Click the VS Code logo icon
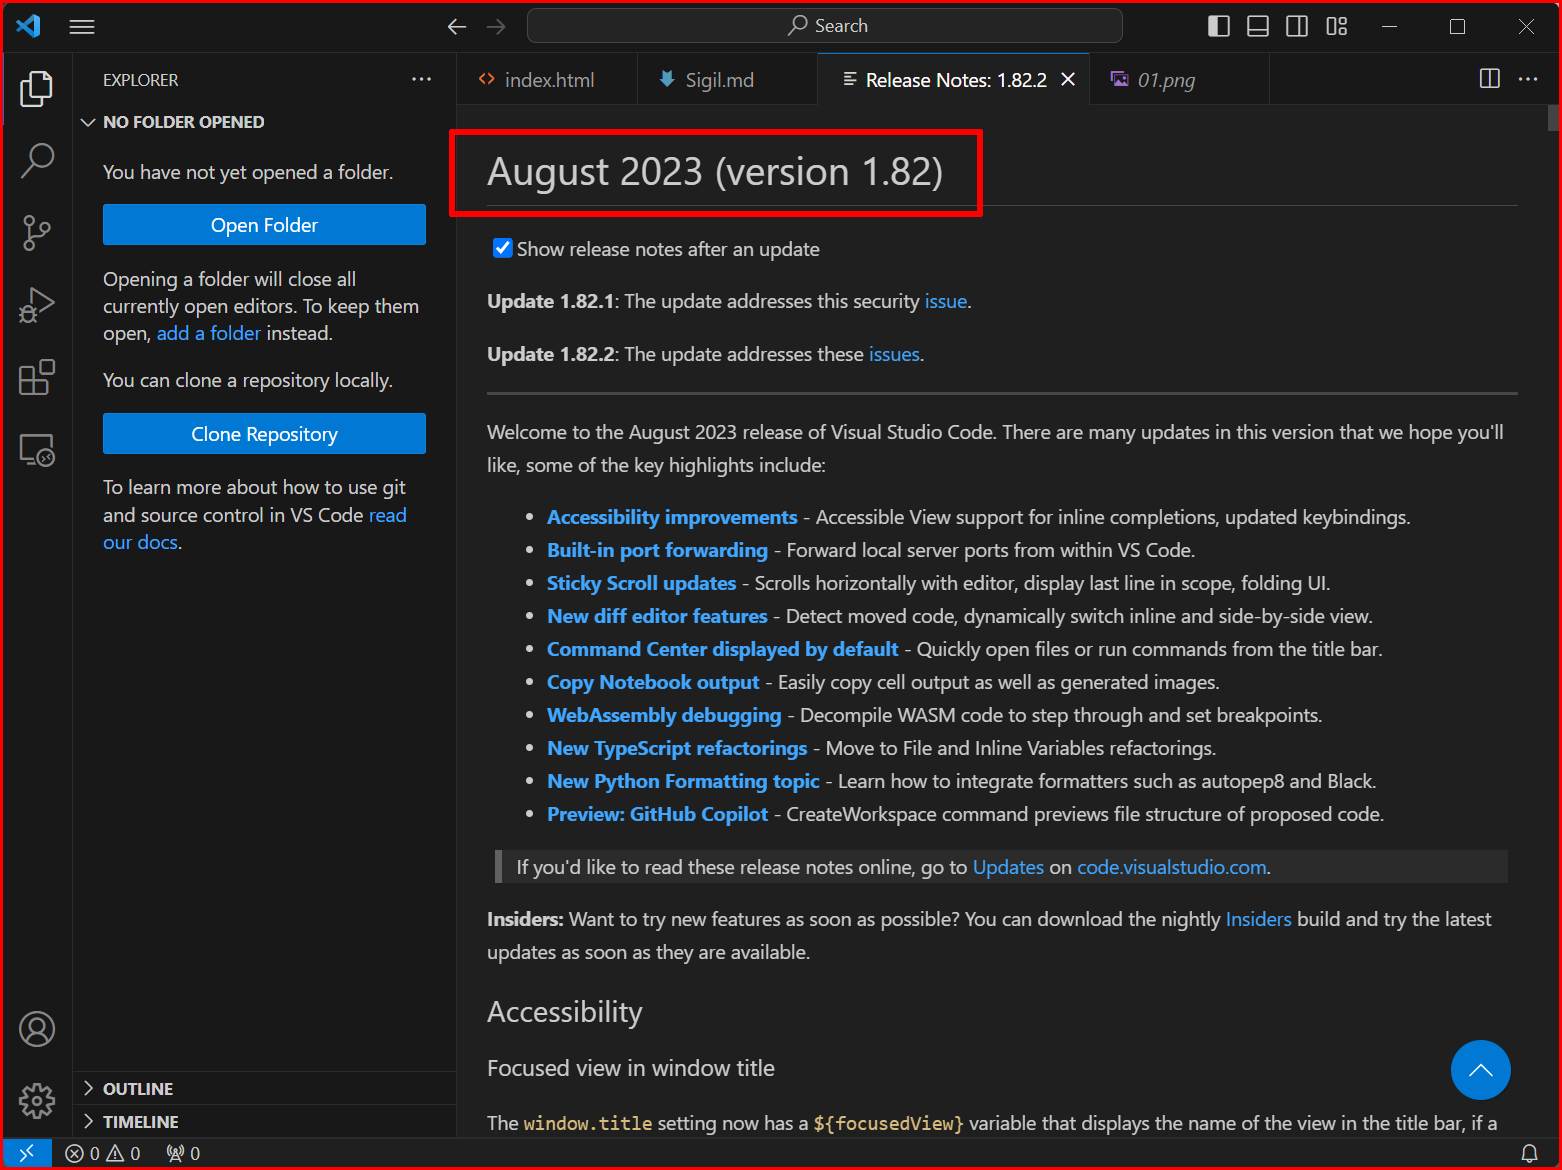Image resolution: width=1562 pixels, height=1170 pixels. tap(28, 26)
